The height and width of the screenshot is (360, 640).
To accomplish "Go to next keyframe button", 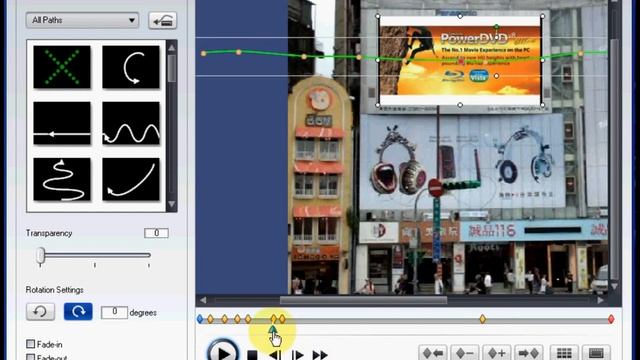I will (529, 353).
